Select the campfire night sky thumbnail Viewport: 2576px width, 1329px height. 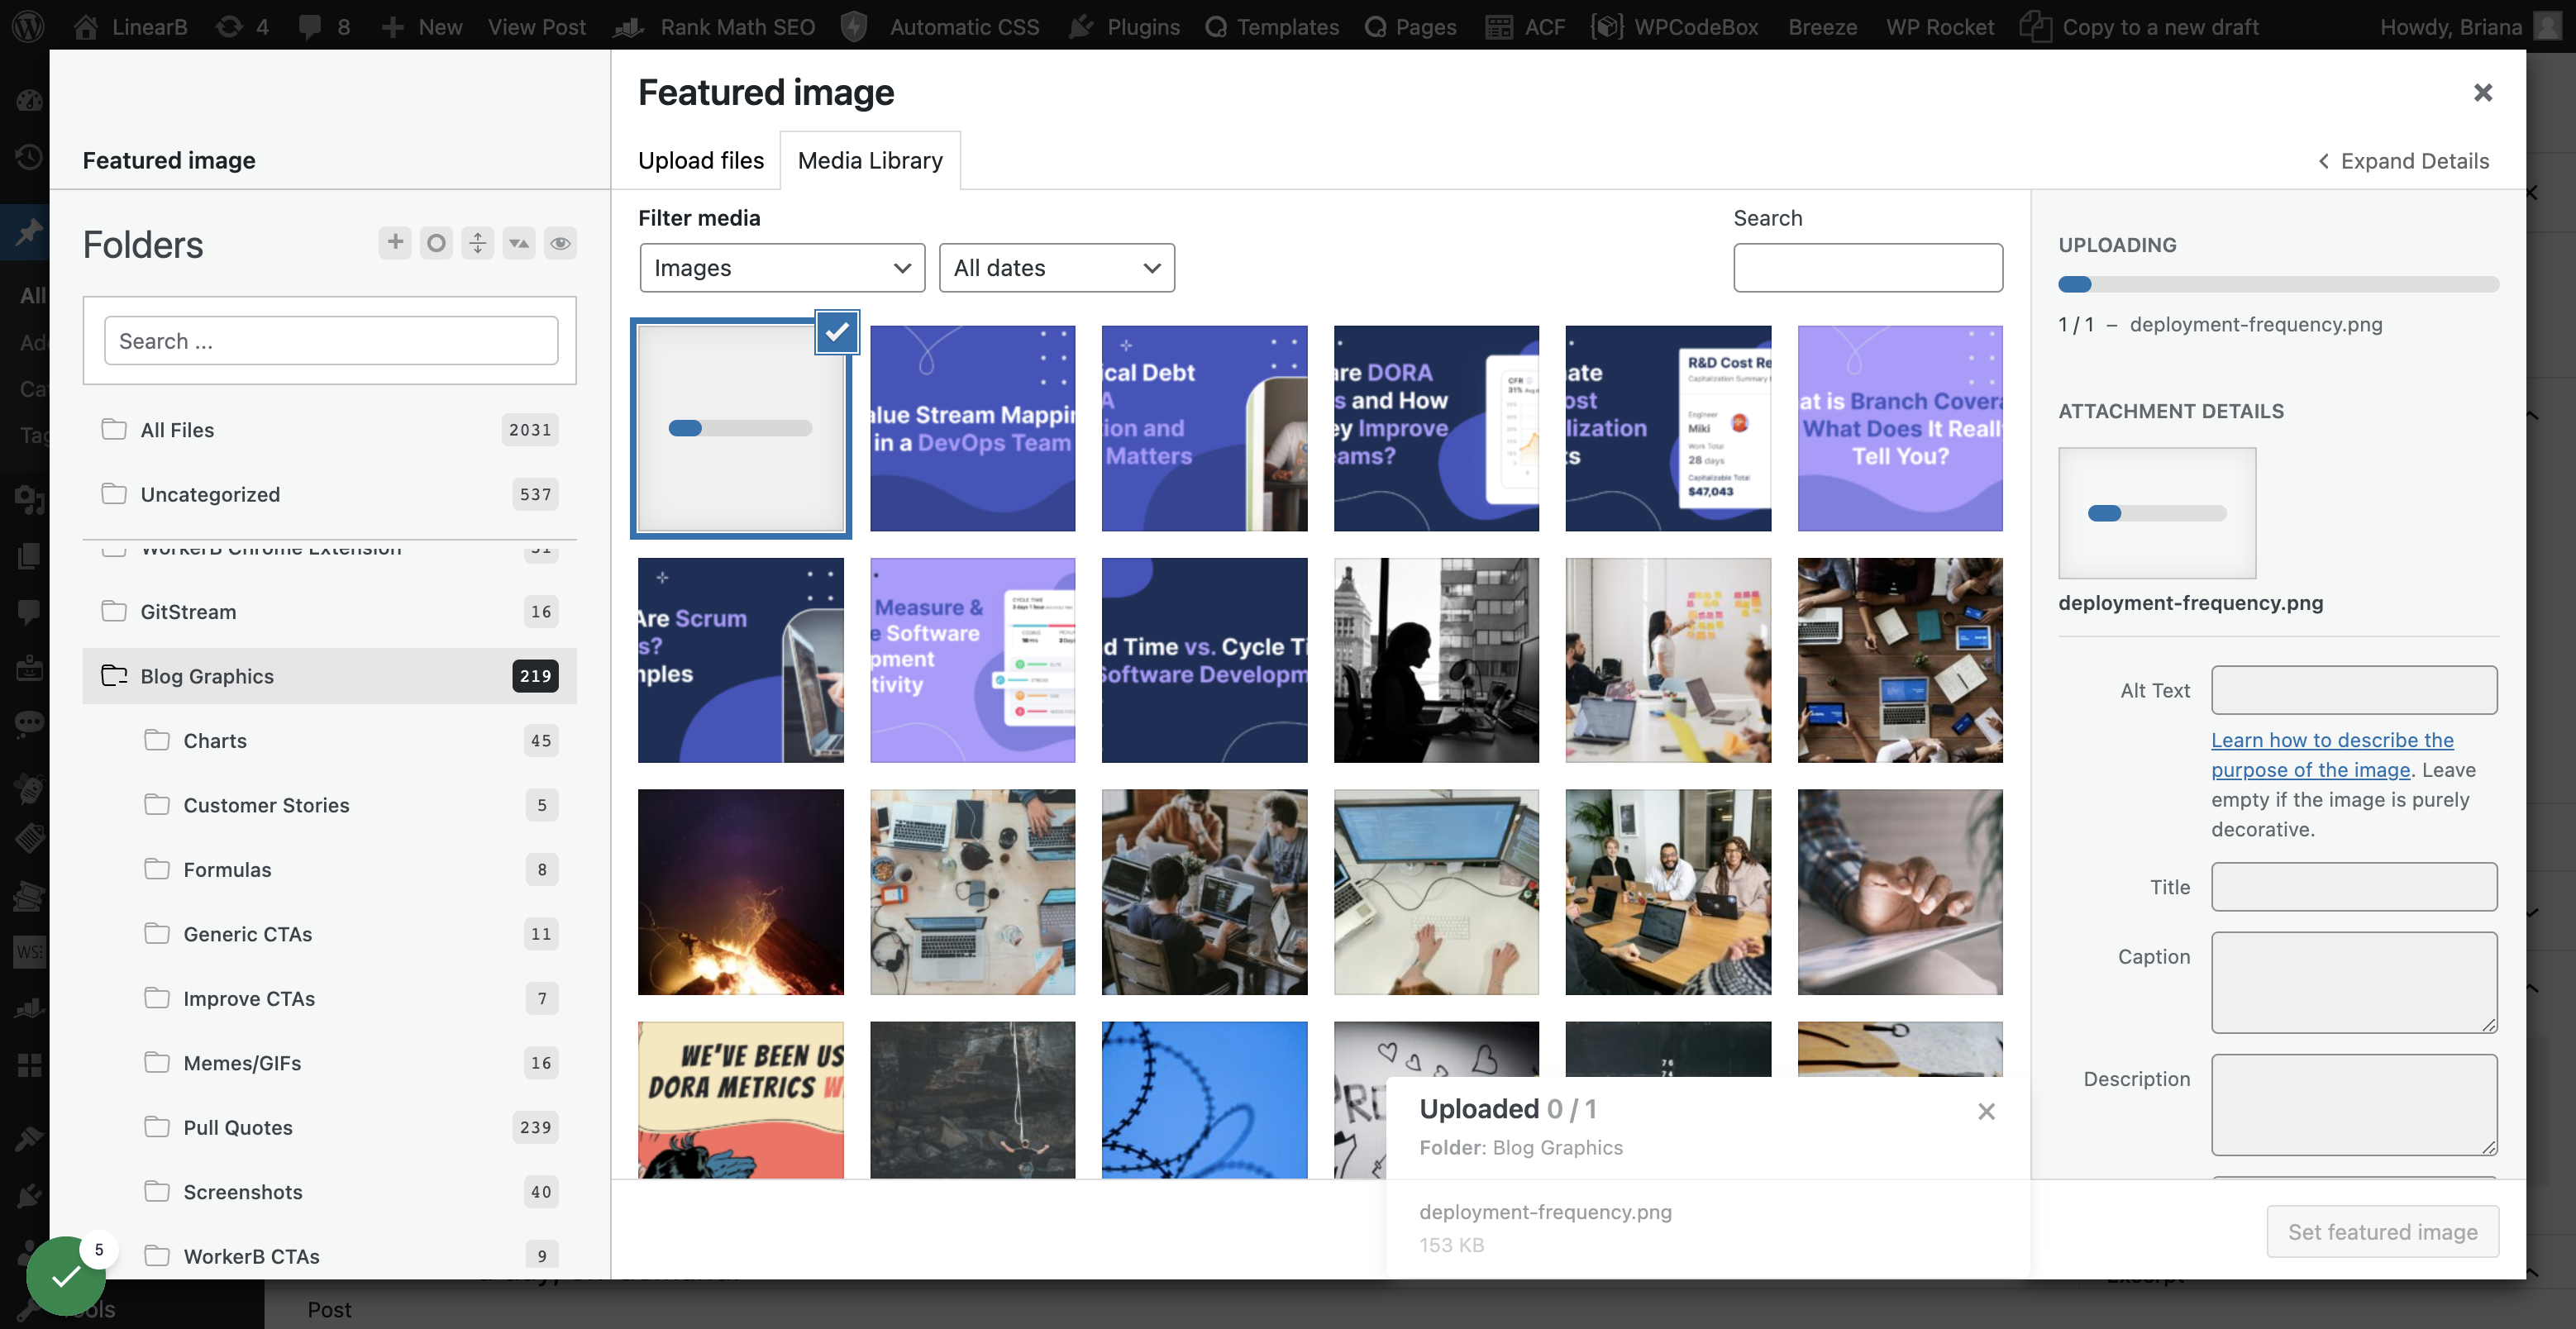[x=740, y=892]
